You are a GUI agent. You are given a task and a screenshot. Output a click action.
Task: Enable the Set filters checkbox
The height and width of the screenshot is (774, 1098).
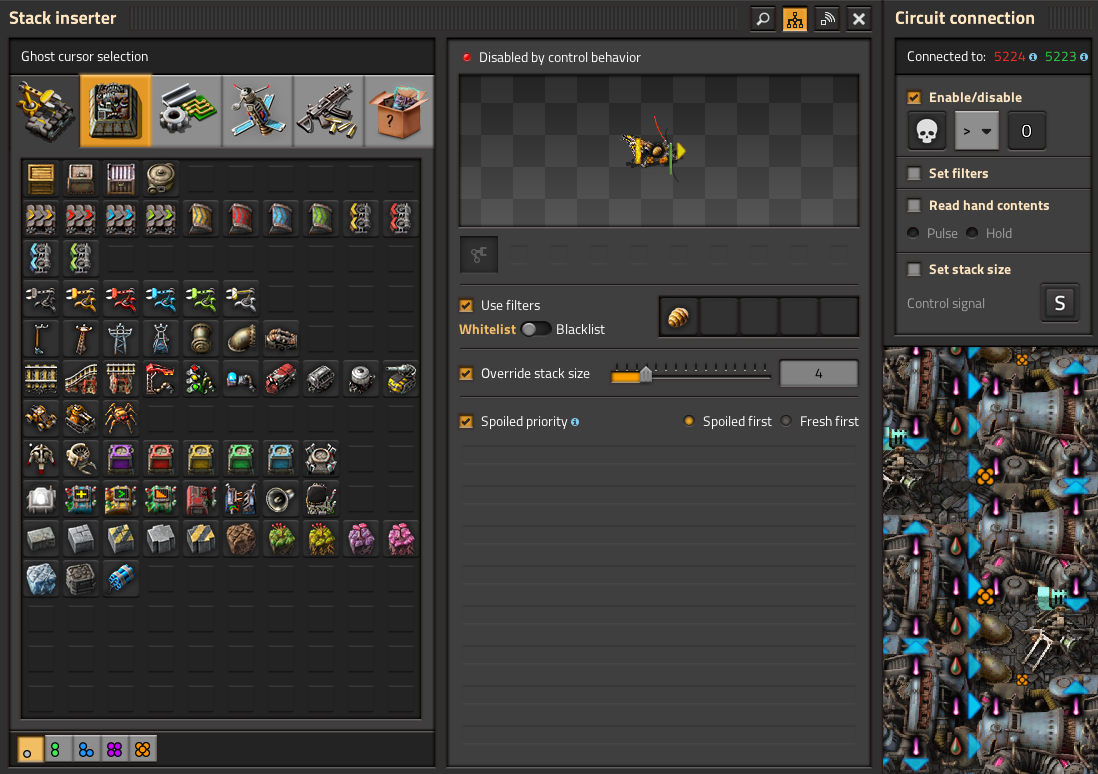[914, 173]
